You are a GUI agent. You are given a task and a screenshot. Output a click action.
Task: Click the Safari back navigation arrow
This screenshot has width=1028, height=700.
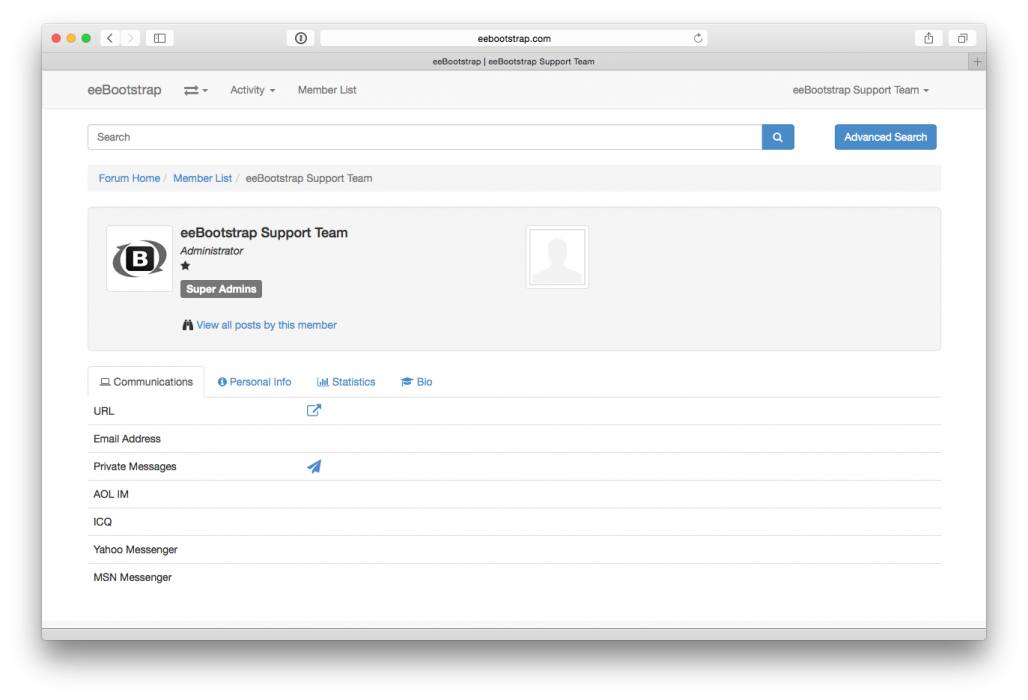(x=110, y=38)
